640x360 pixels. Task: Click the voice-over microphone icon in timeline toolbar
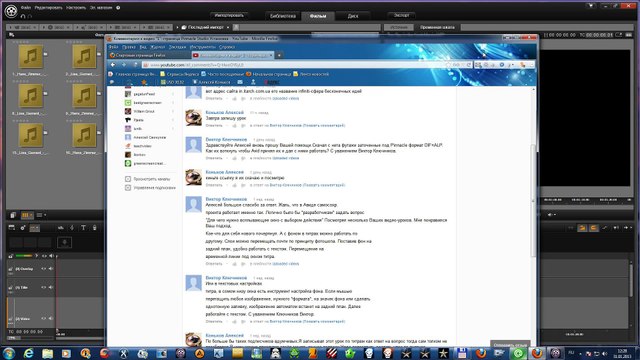pyautogui.click(x=94, y=228)
